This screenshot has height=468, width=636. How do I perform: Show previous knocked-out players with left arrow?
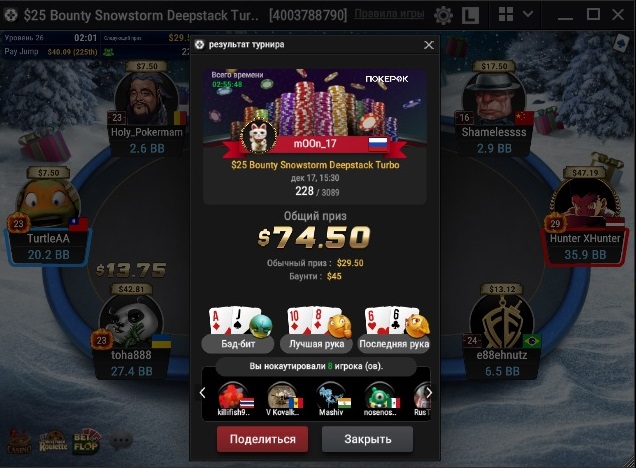click(x=202, y=393)
